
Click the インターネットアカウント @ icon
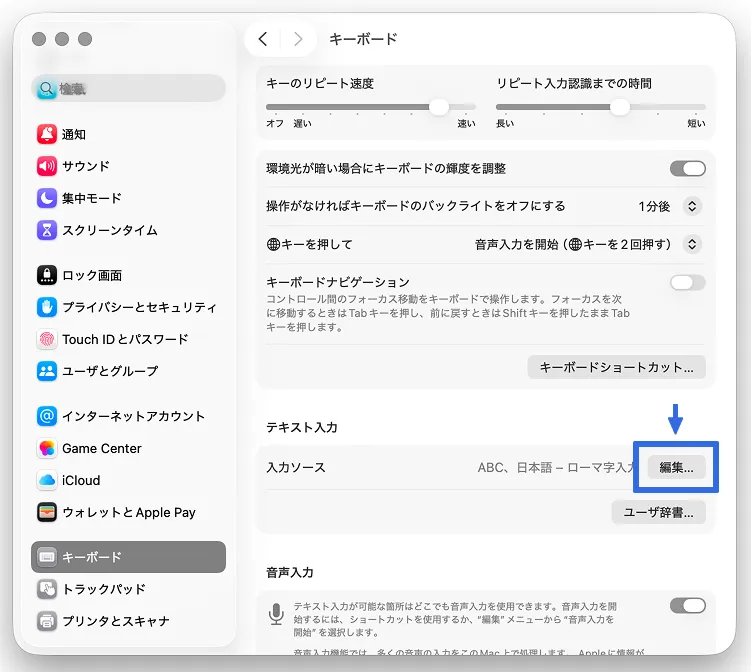[47, 416]
